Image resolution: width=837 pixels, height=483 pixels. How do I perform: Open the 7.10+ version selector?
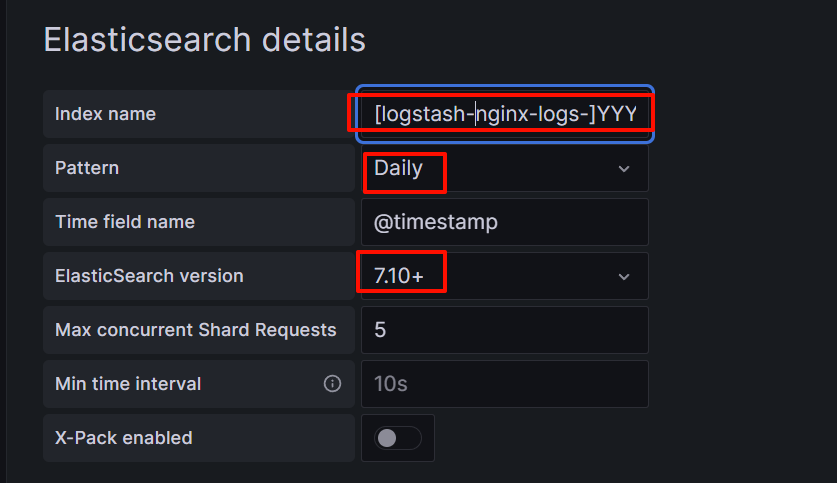coord(504,276)
